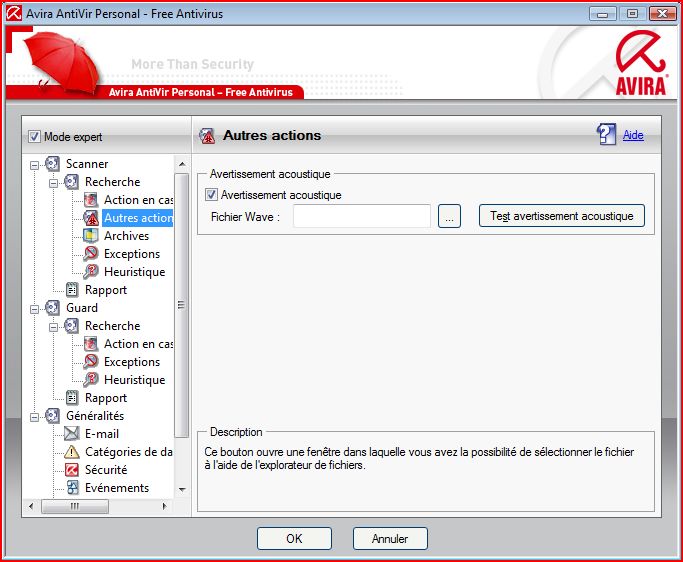683x562 pixels.
Task: Click the Scanner 'Action en cas' icon
Action: click(x=91, y=200)
